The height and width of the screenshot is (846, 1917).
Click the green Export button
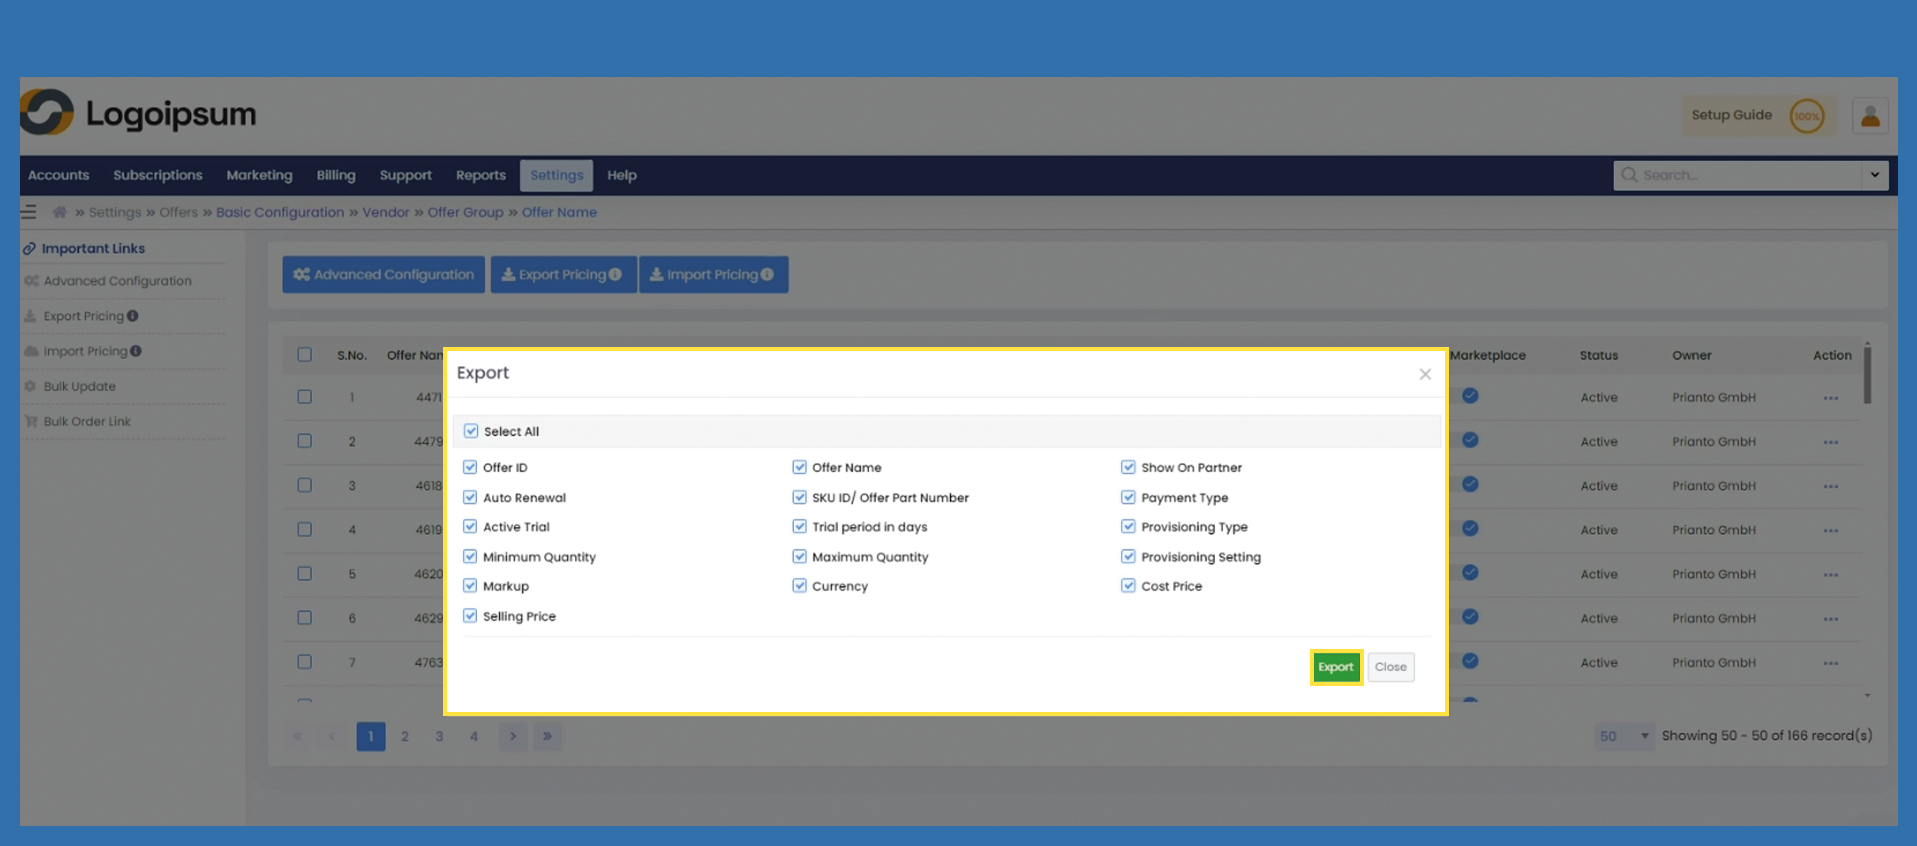1335,667
